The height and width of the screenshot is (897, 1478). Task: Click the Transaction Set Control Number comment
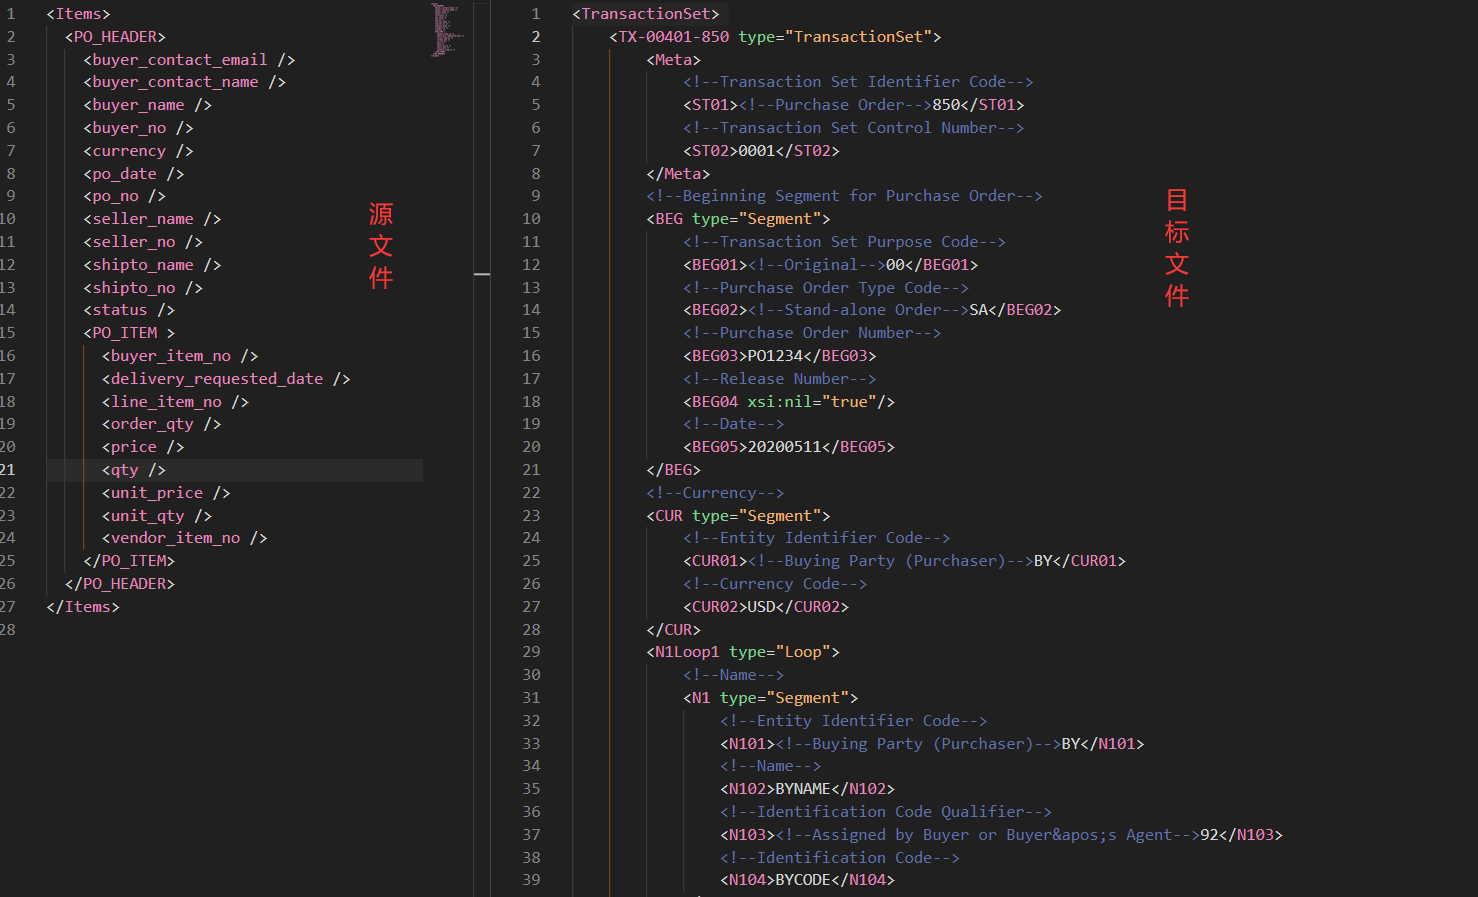(853, 128)
